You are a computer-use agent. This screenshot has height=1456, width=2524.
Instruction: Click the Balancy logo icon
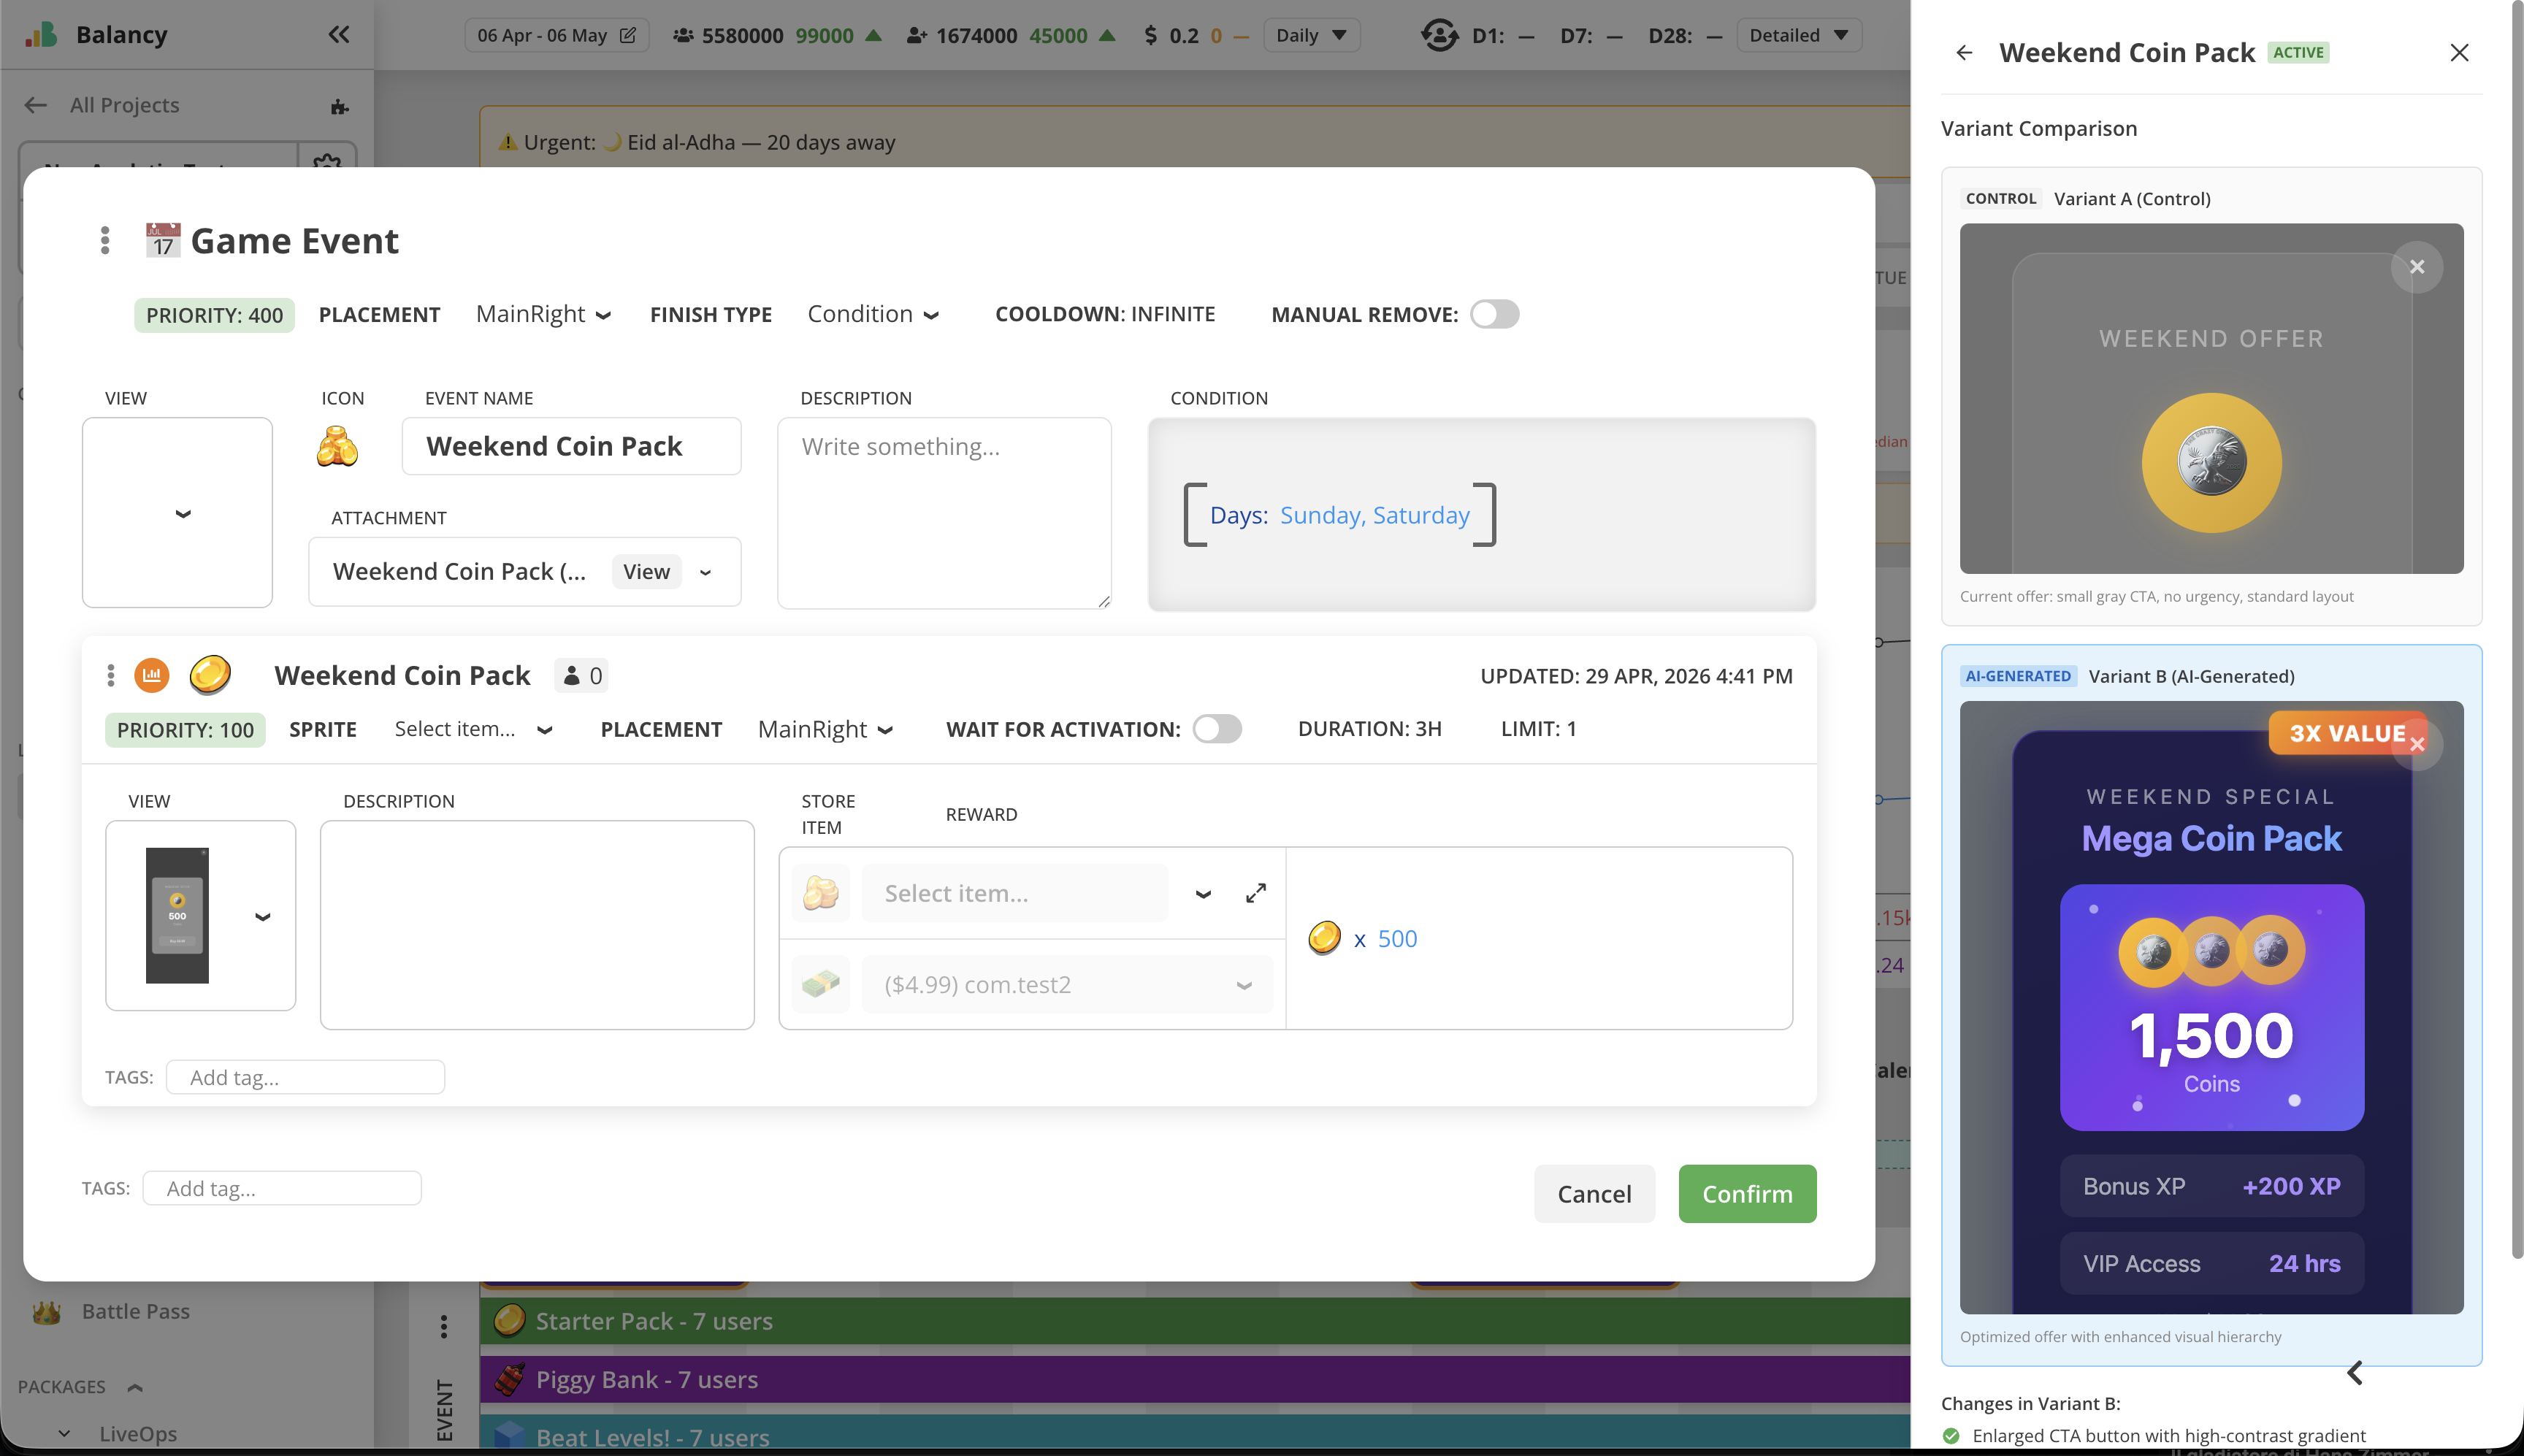[x=41, y=35]
